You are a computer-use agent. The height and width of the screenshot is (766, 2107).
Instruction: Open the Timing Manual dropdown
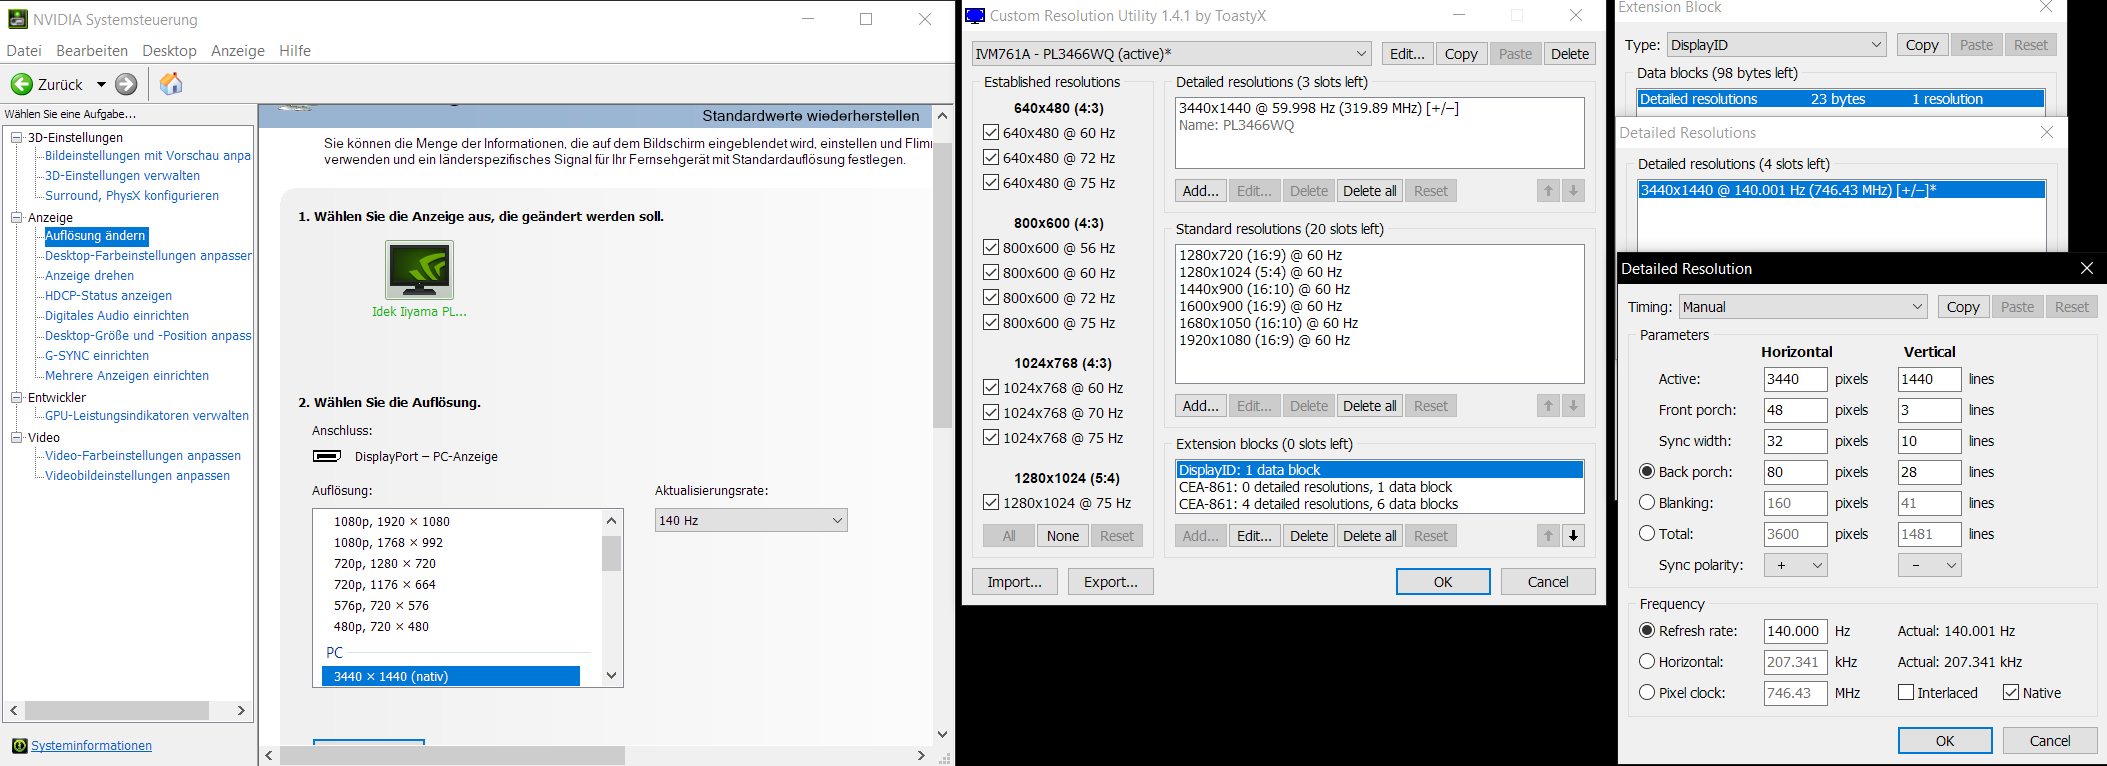pos(1804,307)
